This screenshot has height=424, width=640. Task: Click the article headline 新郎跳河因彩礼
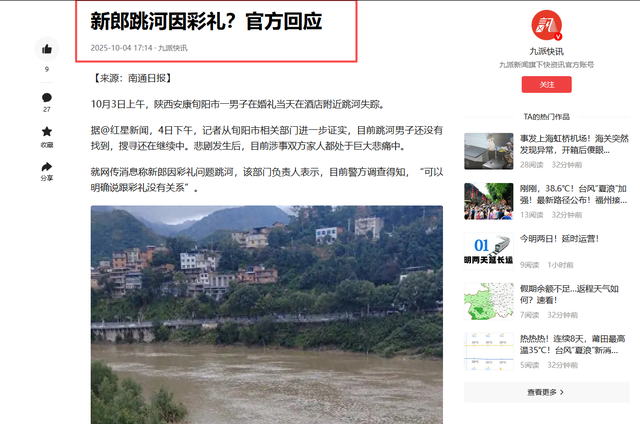click(206, 21)
